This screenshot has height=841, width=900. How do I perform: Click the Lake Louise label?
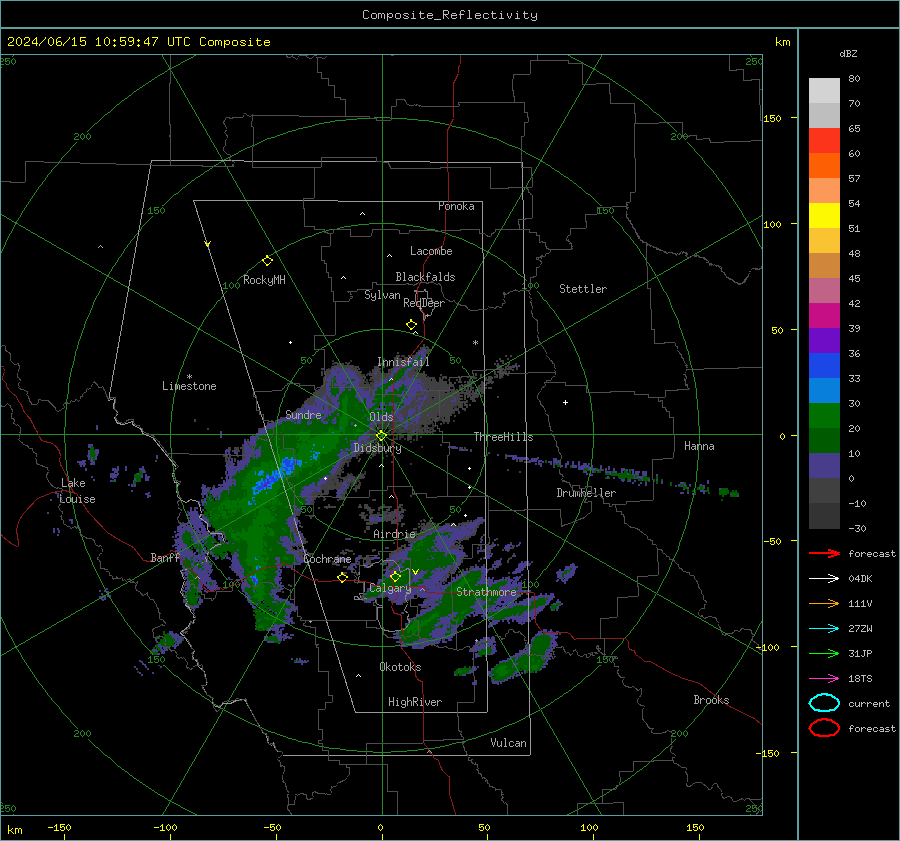77,491
